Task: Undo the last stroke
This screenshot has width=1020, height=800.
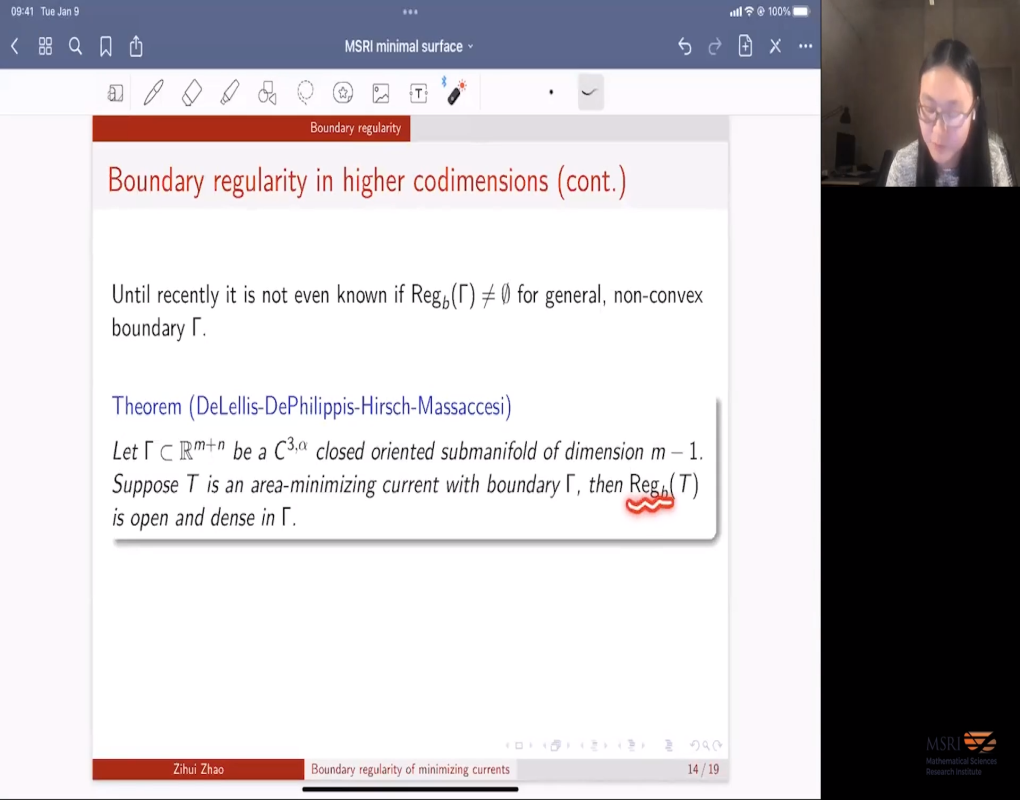Action: tap(684, 46)
